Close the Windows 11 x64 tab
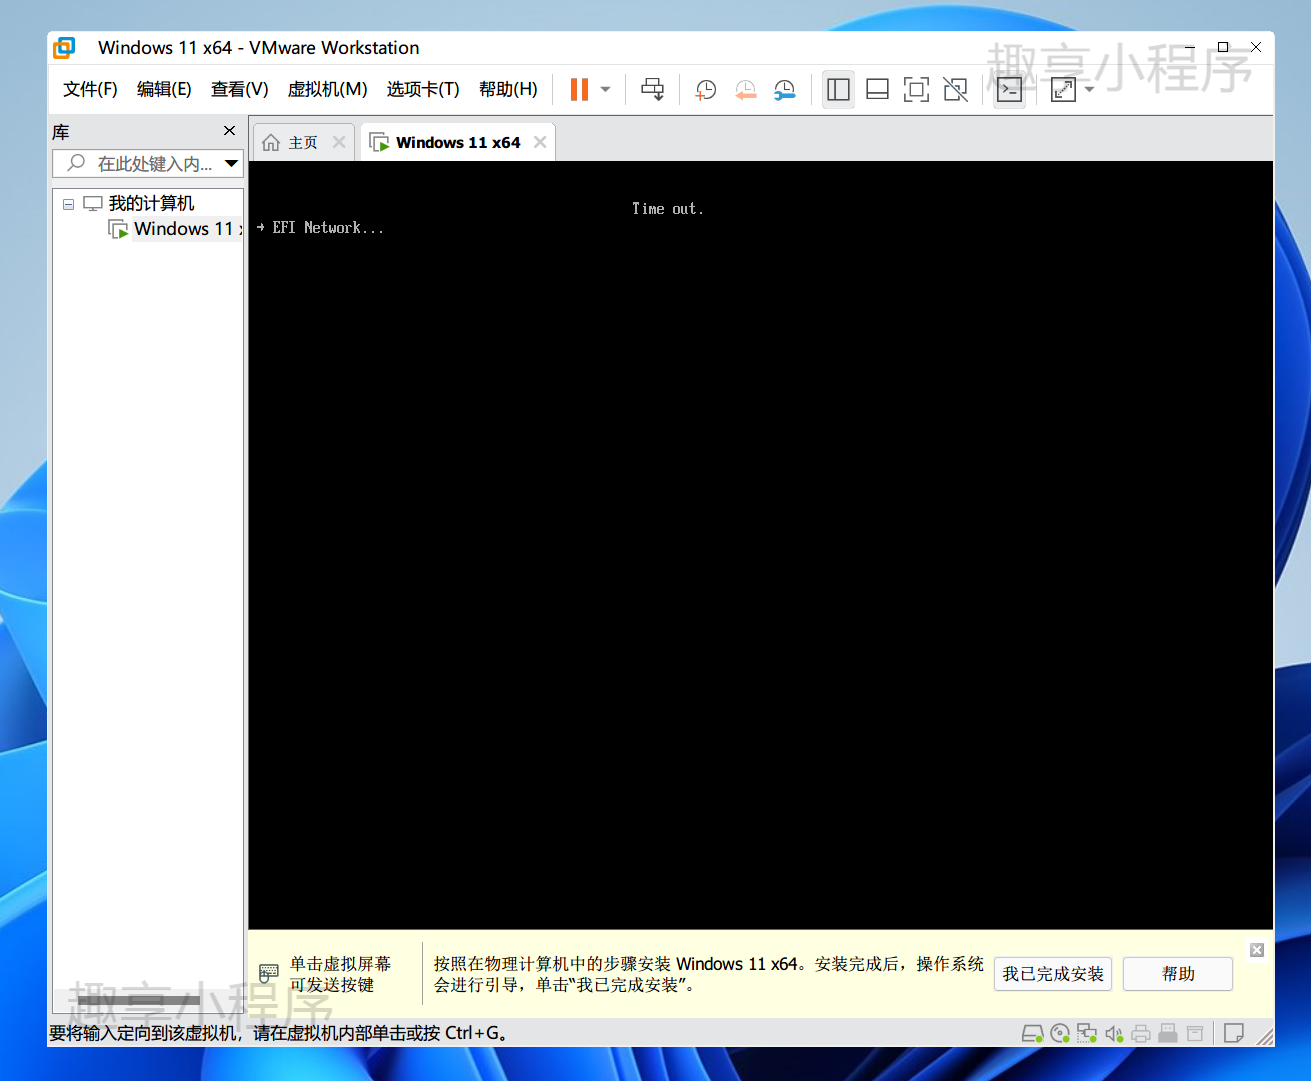This screenshot has width=1311, height=1081. coord(540,142)
